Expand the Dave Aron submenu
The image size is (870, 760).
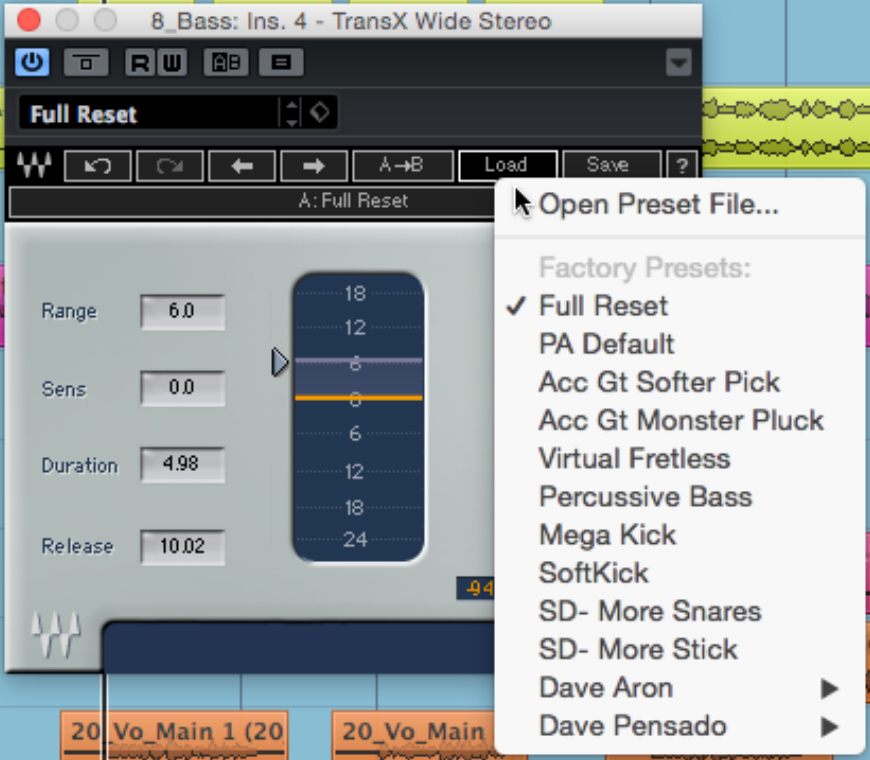pyautogui.click(x=680, y=688)
